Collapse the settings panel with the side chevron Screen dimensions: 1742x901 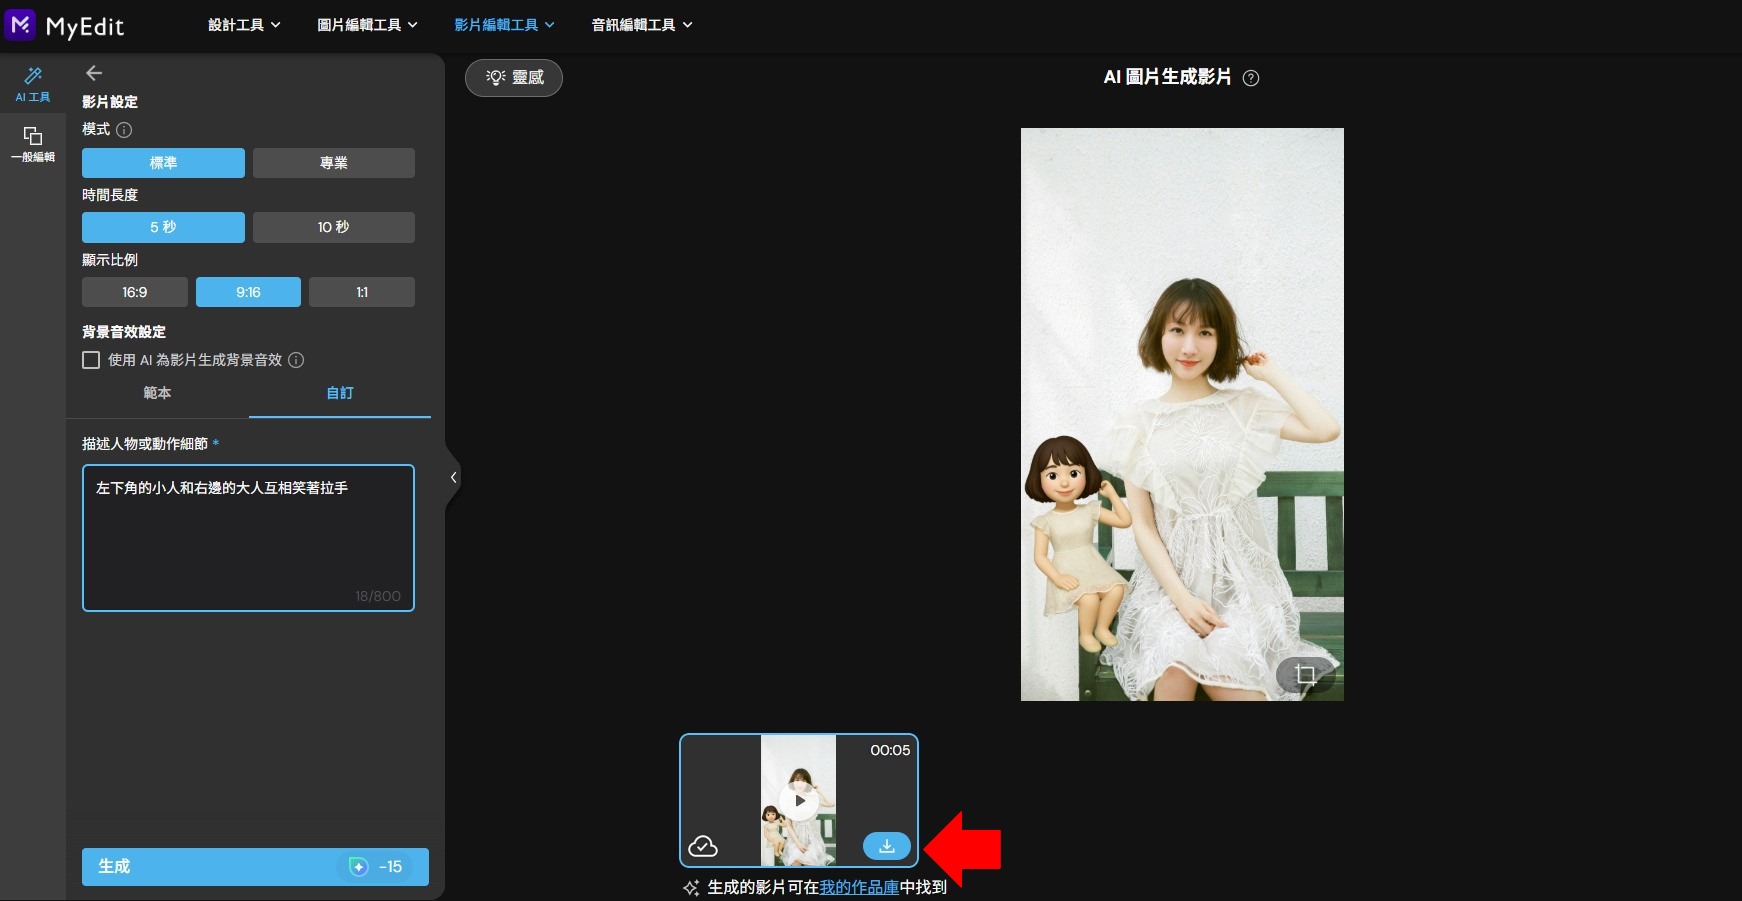[453, 477]
